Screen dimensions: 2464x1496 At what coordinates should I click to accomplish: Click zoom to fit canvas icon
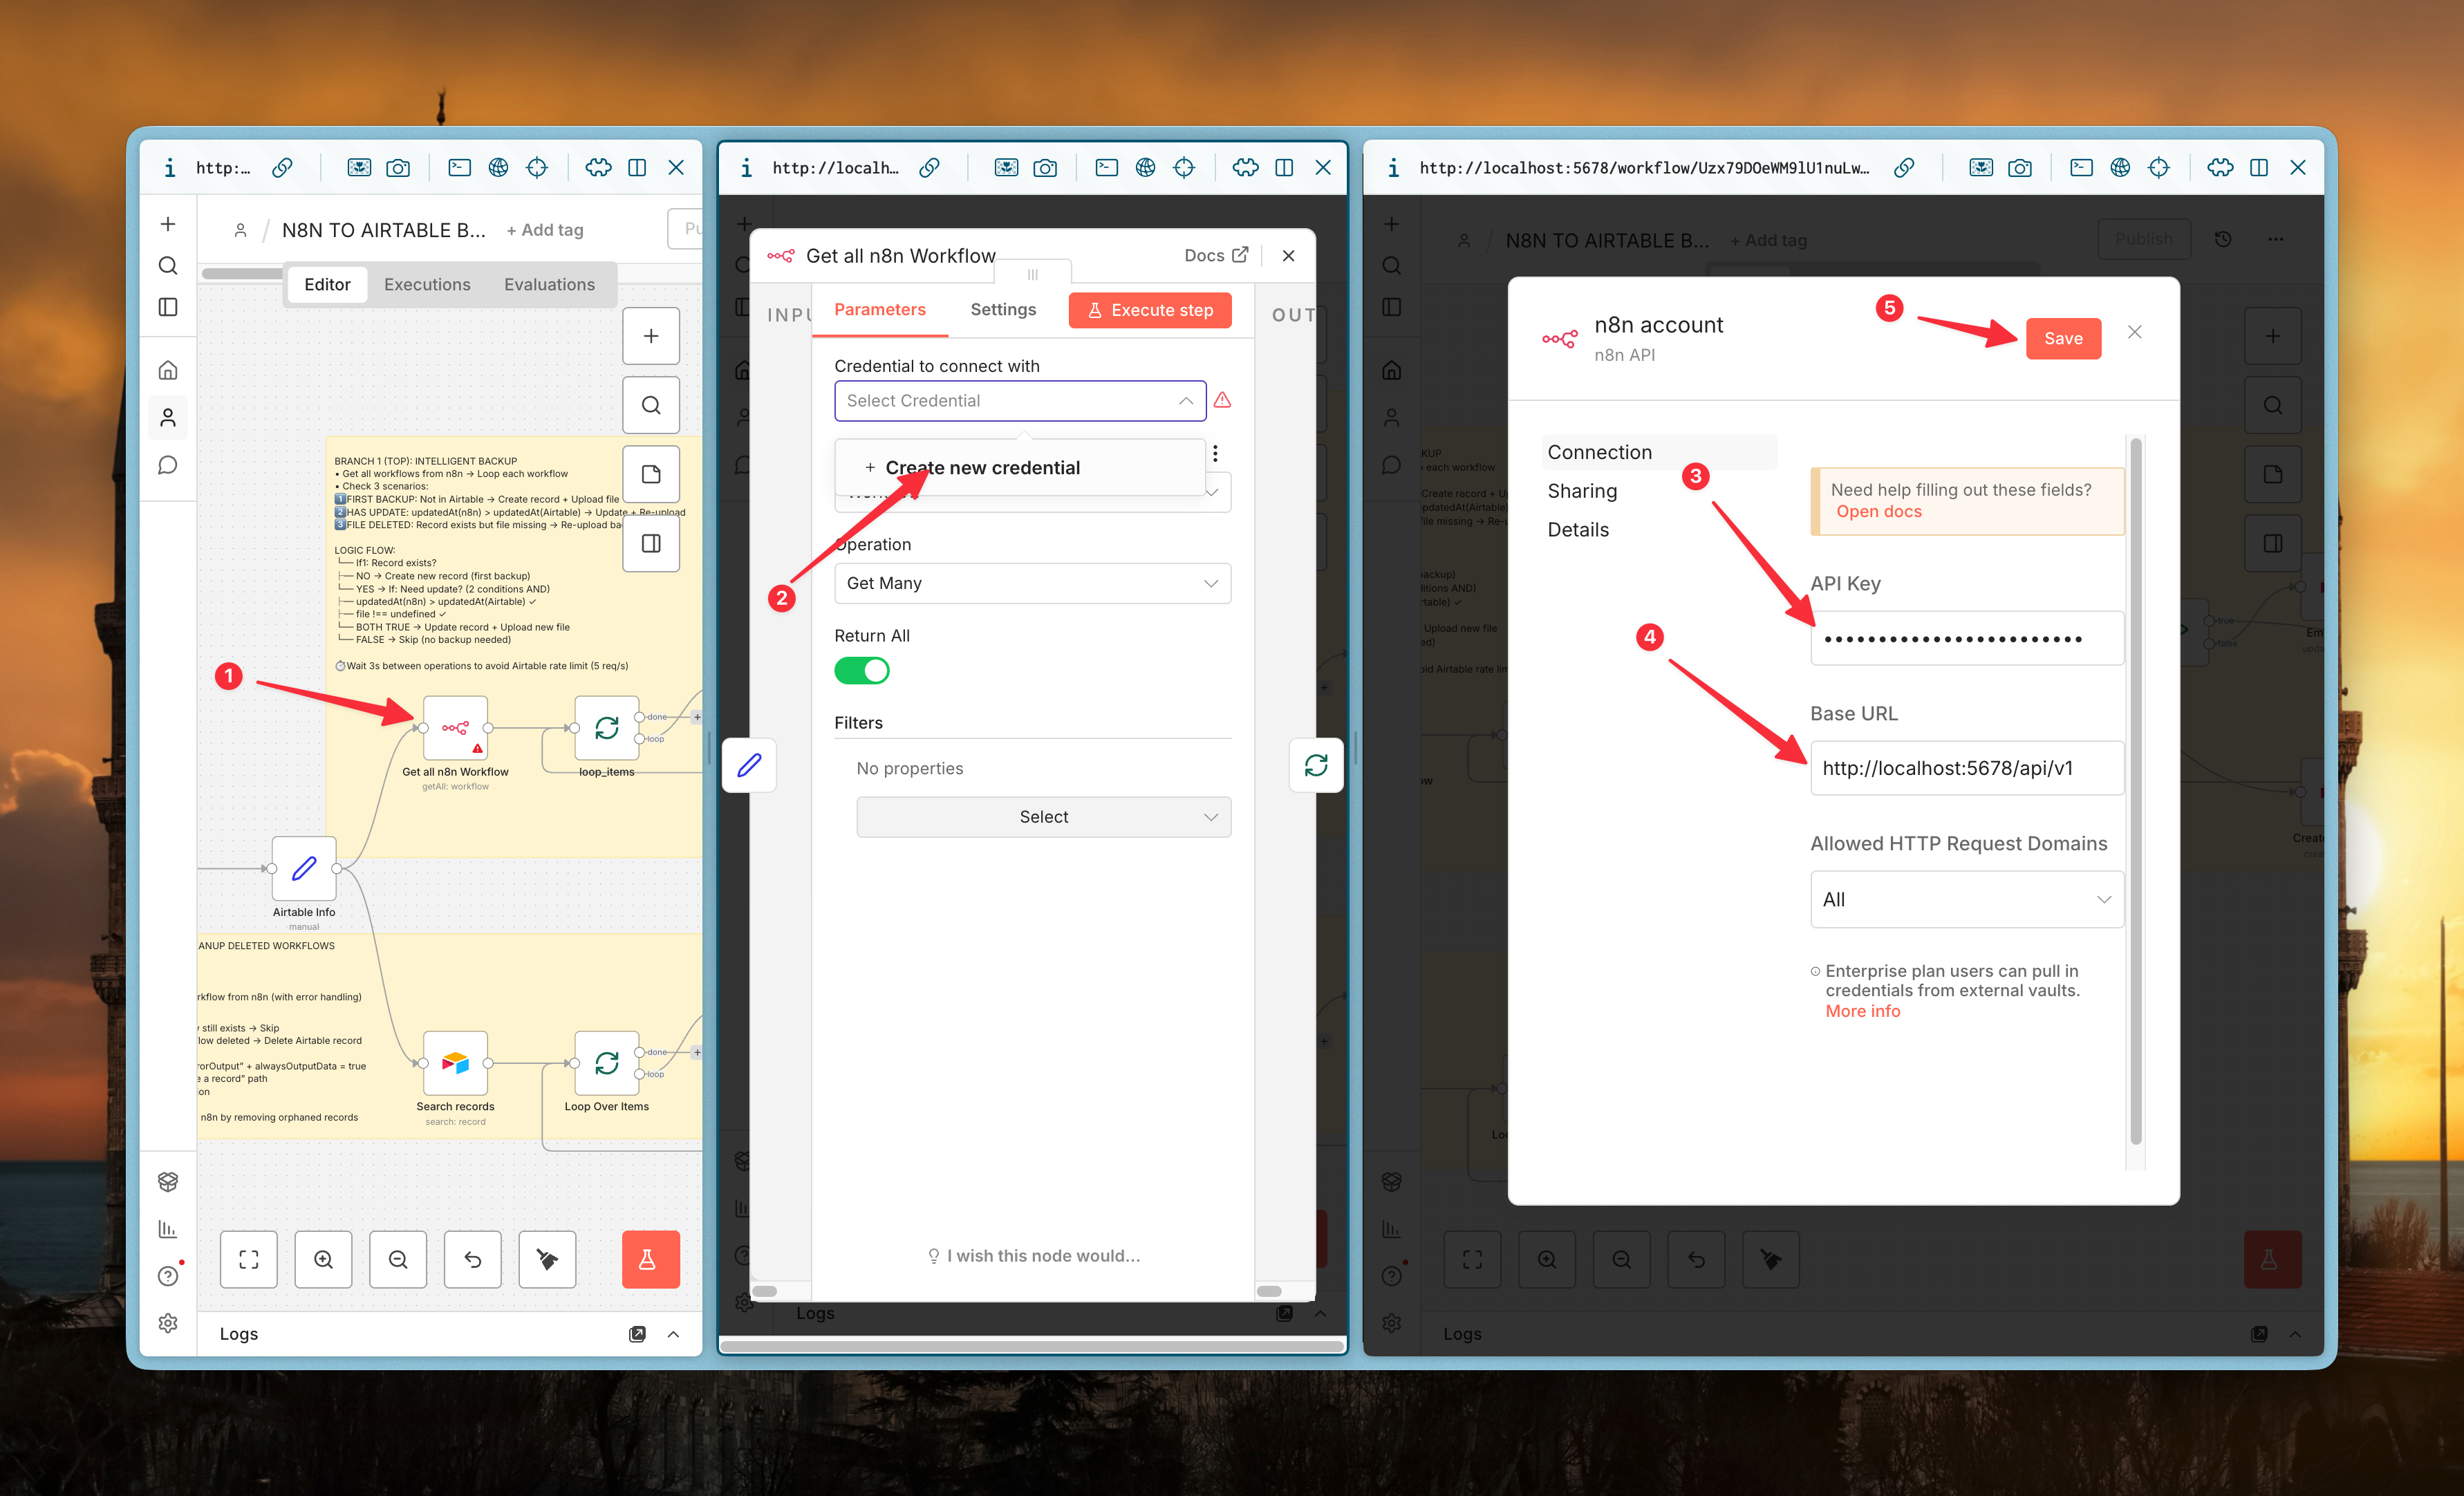pyautogui.click(x=249, y=1259)
